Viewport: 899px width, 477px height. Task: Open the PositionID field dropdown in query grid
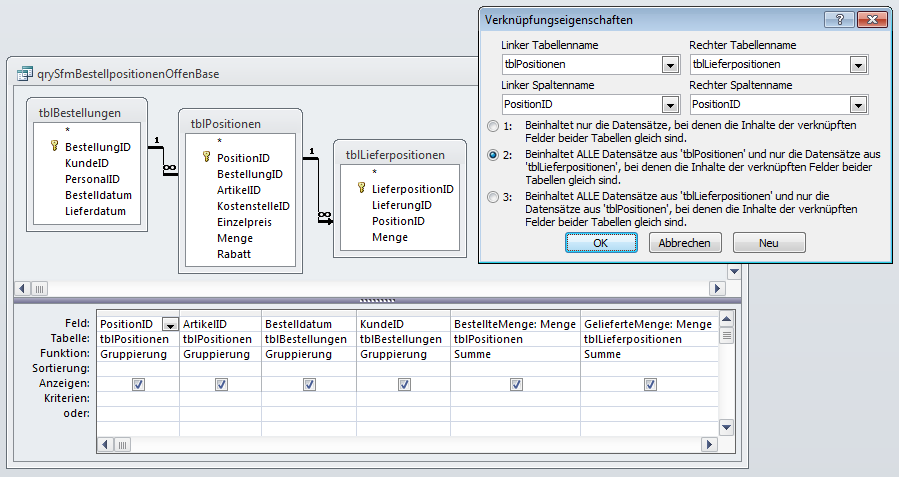pos(170,324)
